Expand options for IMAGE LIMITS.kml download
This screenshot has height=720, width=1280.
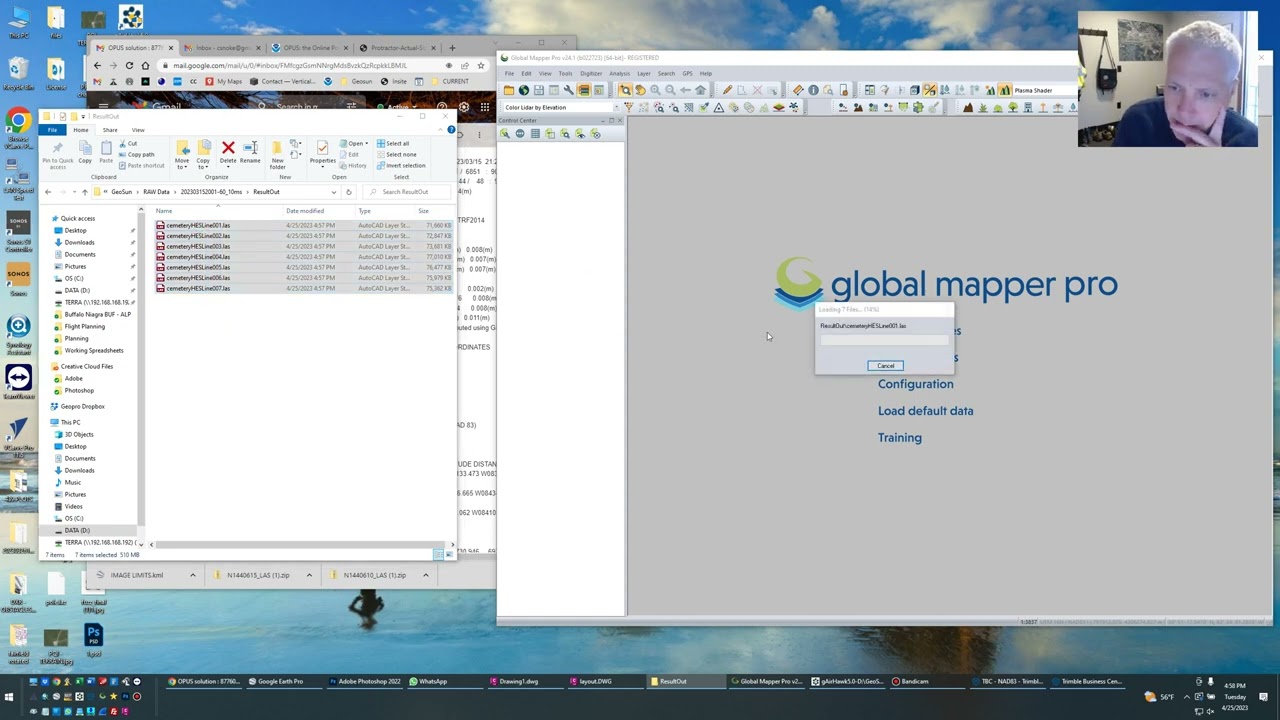click(193, 575)
